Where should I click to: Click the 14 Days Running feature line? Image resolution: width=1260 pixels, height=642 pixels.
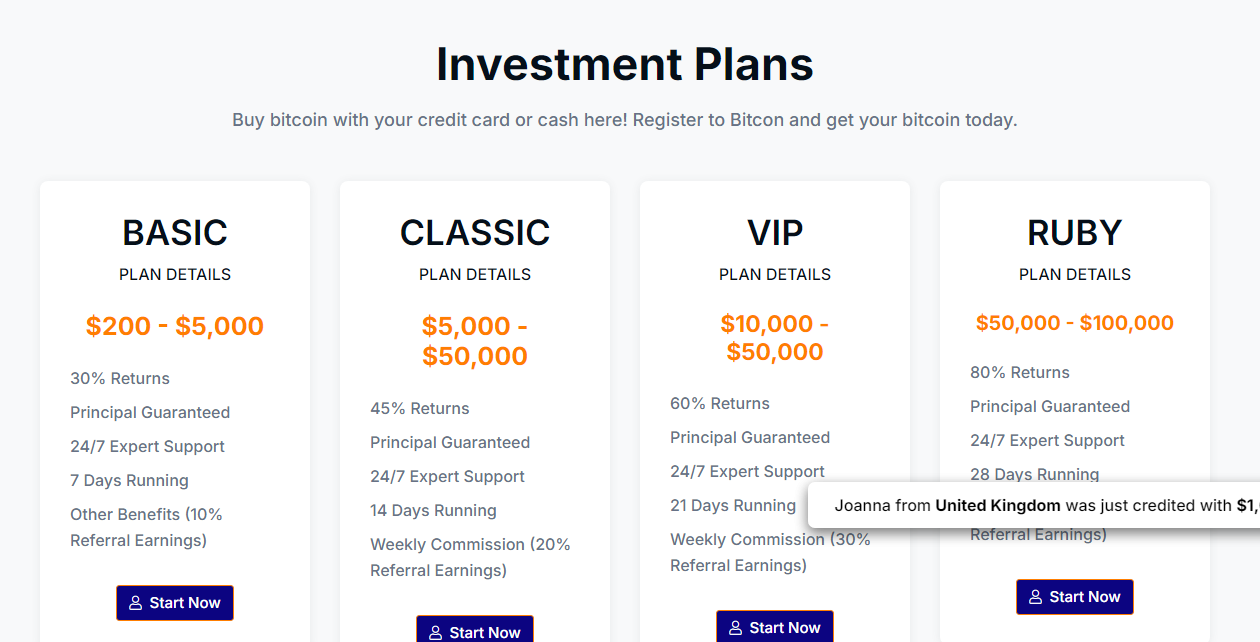(433, 510)
